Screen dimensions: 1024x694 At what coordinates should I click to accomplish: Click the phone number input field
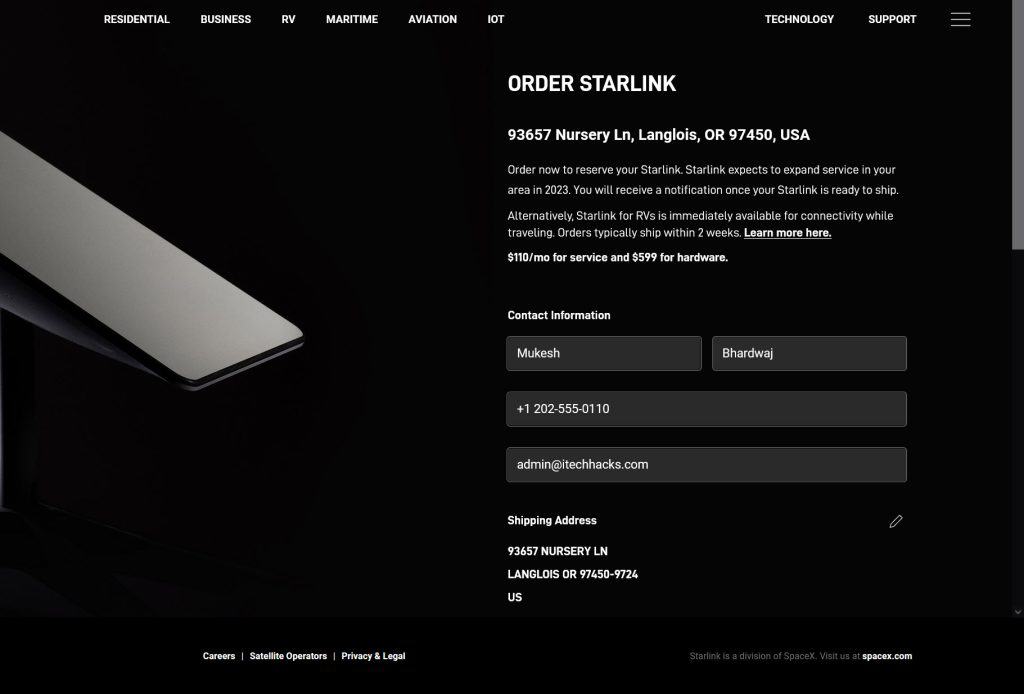tap(706, 409)
